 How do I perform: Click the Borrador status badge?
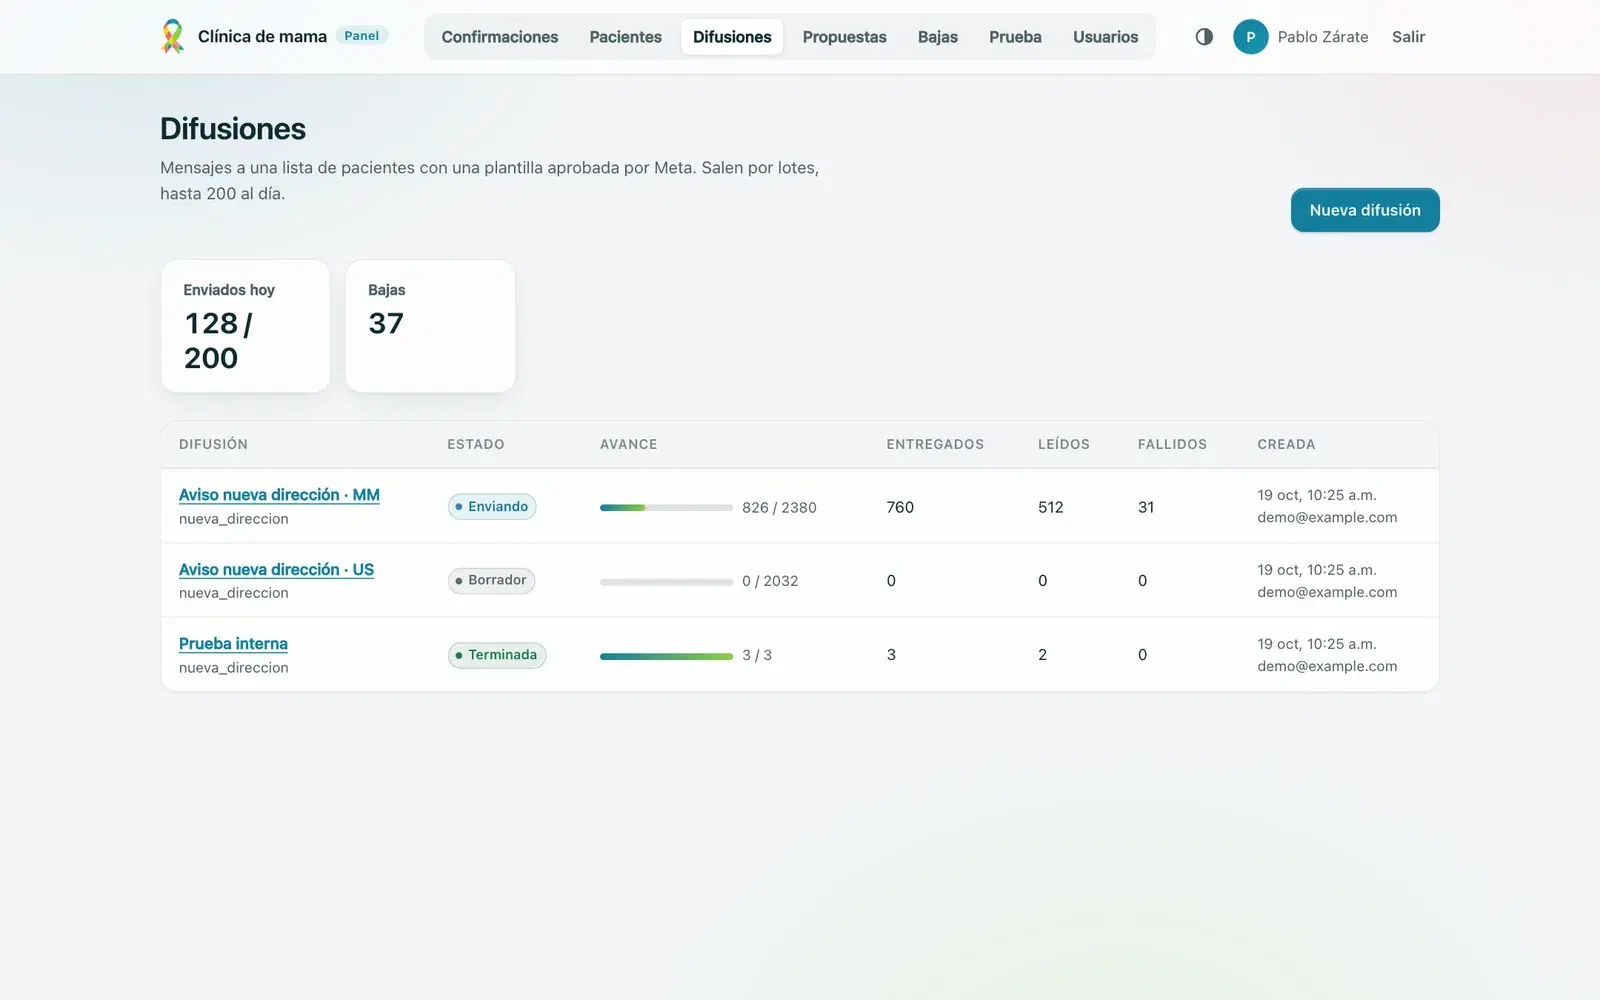[491, 581]
